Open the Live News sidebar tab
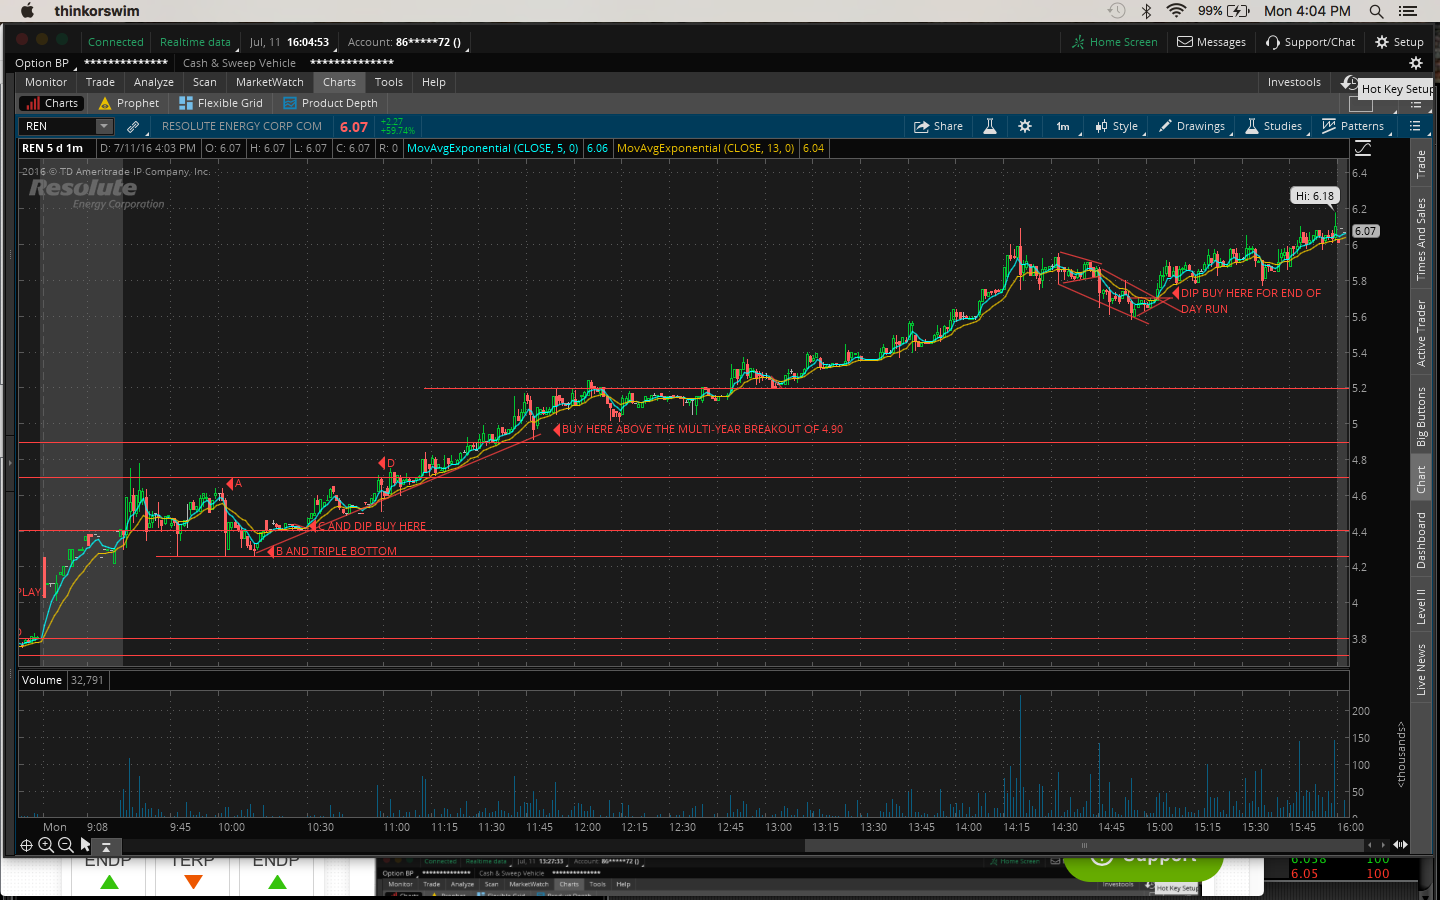The width and height of the screenshot is (1440, 900). 1421,670
